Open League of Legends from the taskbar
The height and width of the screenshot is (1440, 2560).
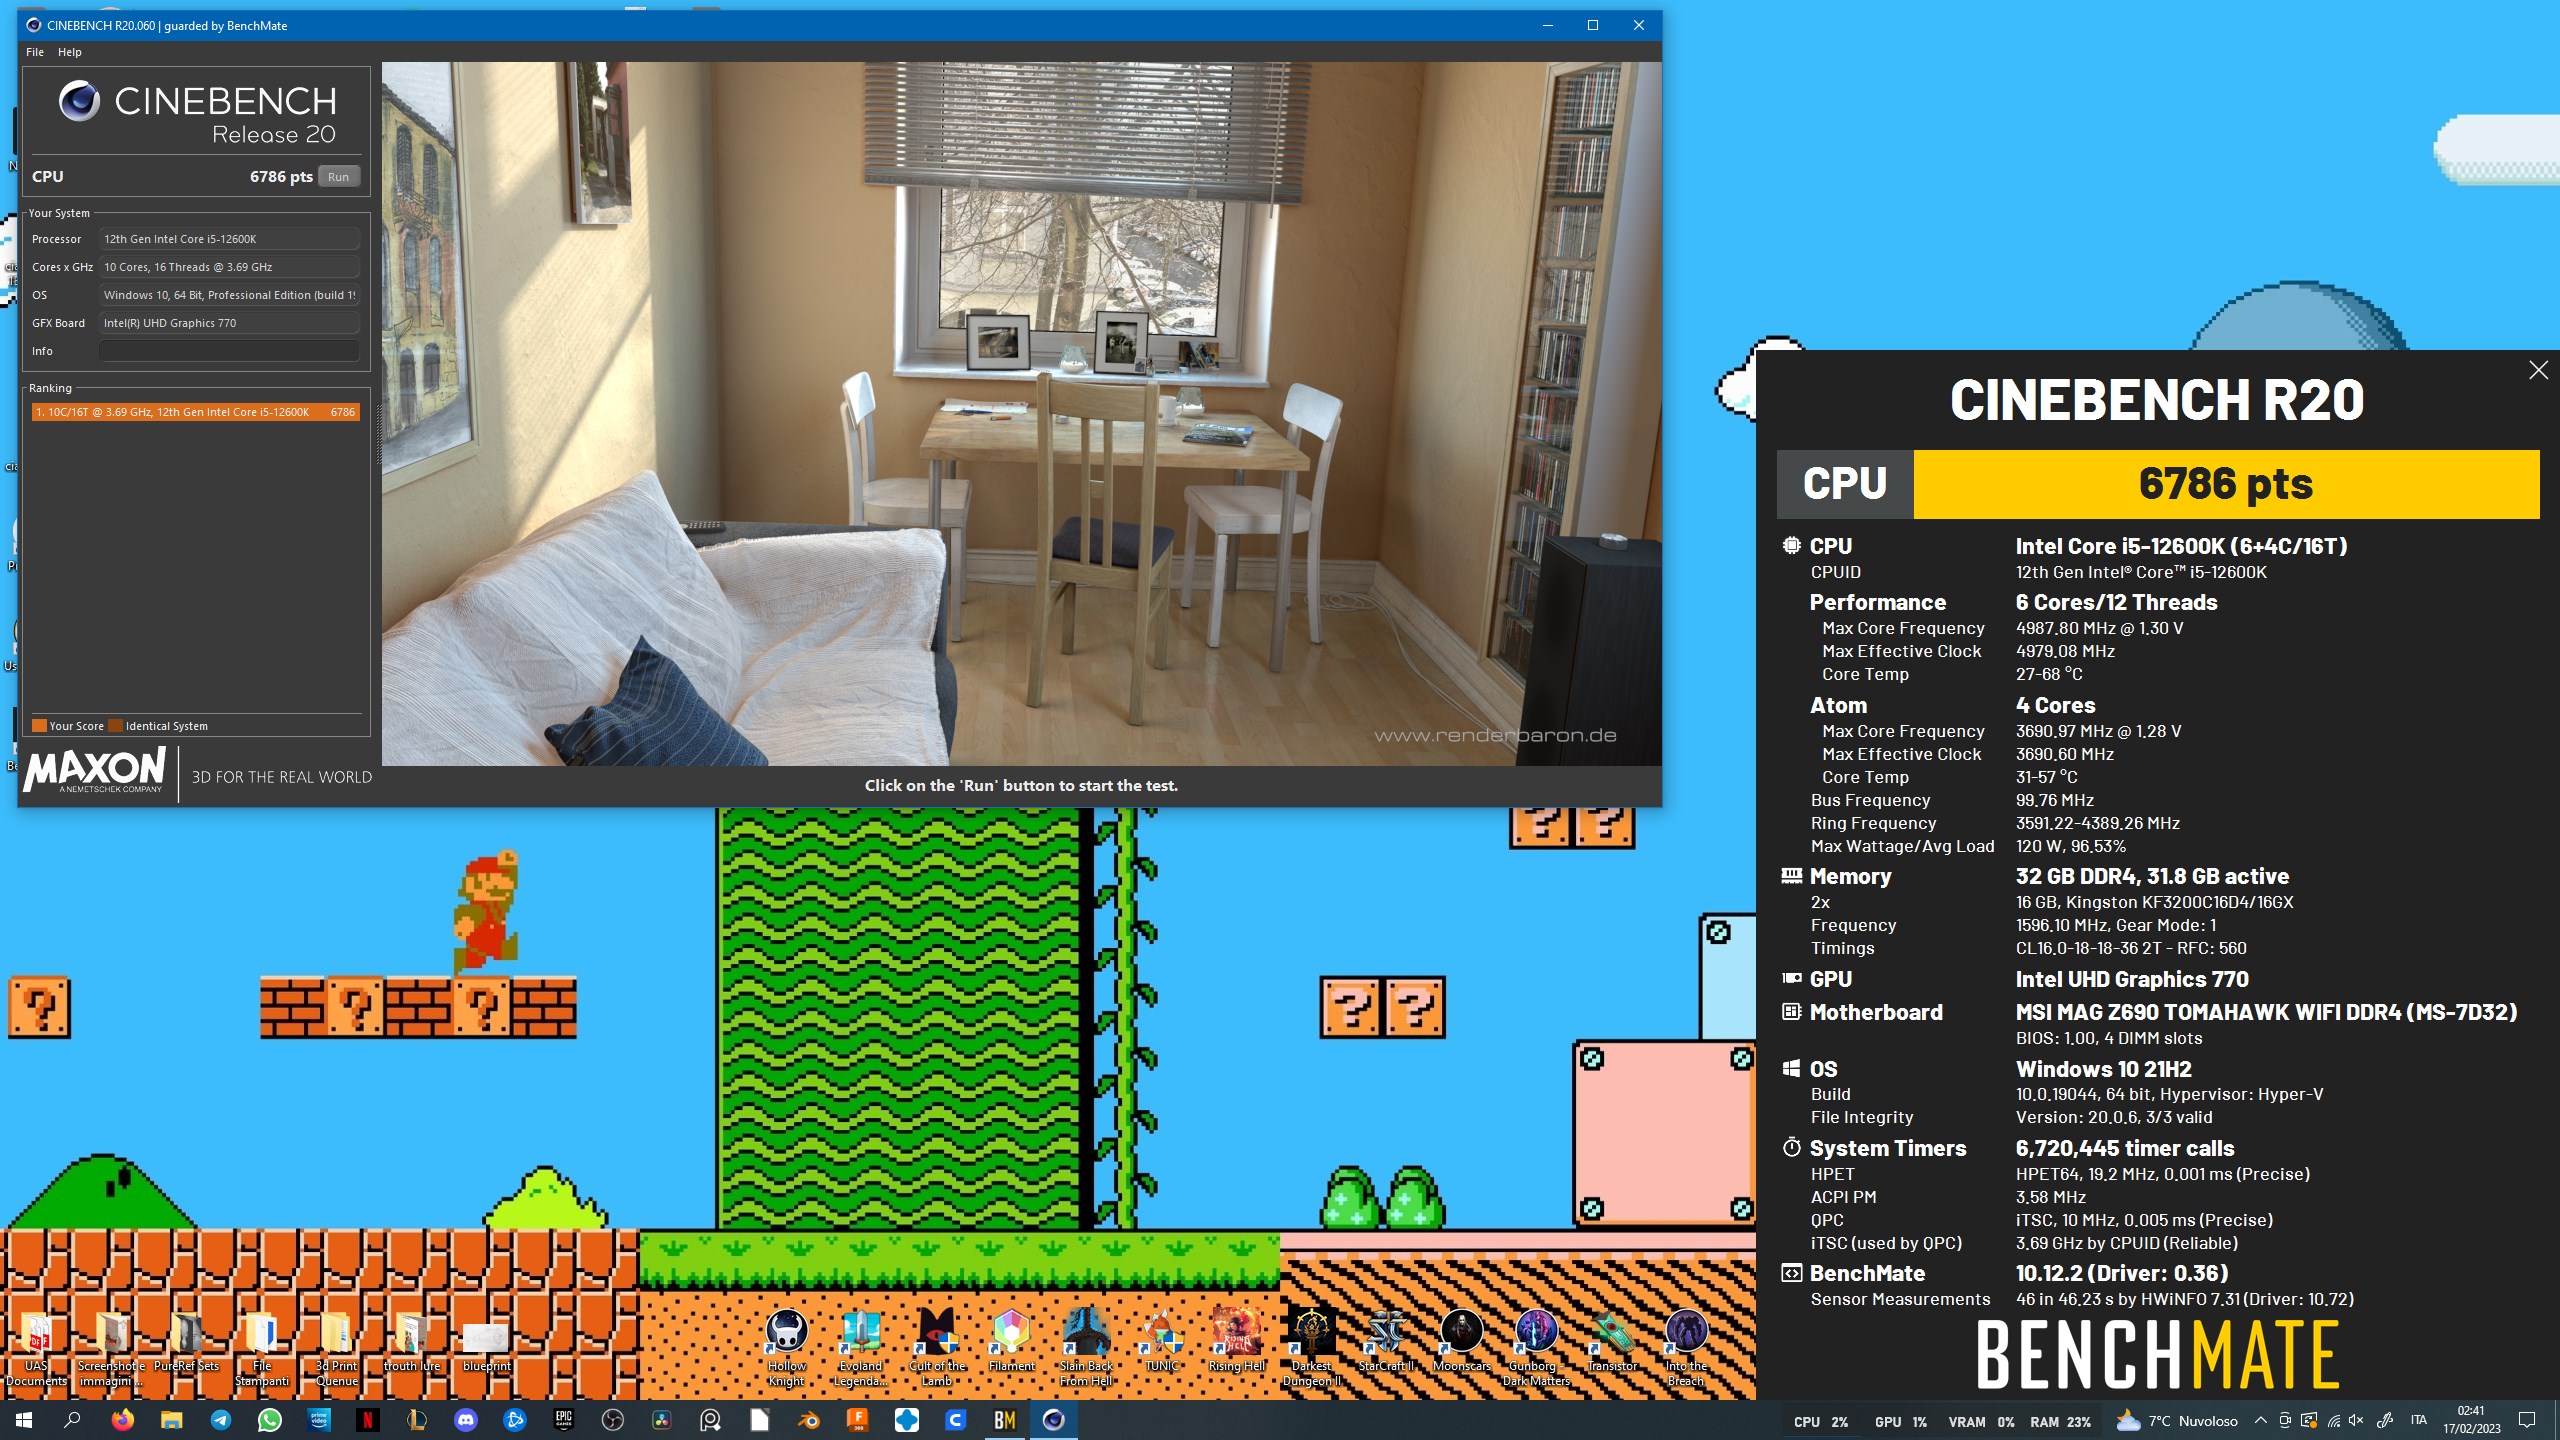[x=416, y=1420]
